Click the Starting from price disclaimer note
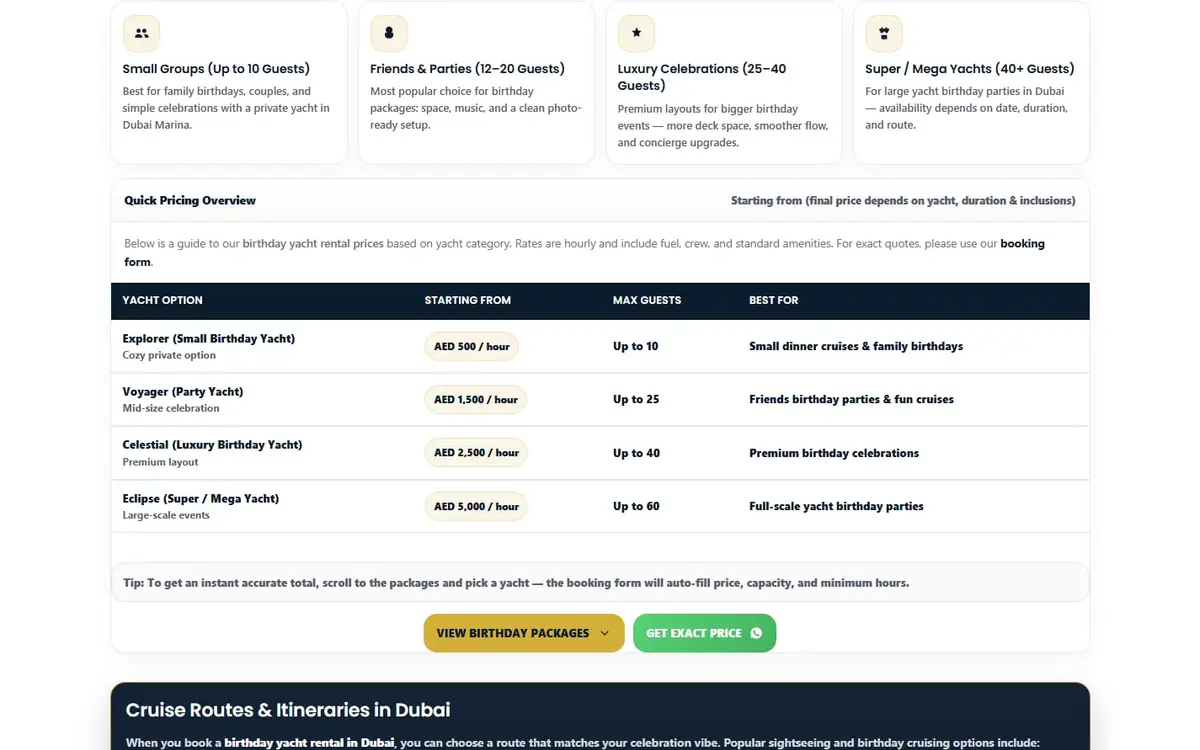 903,200
